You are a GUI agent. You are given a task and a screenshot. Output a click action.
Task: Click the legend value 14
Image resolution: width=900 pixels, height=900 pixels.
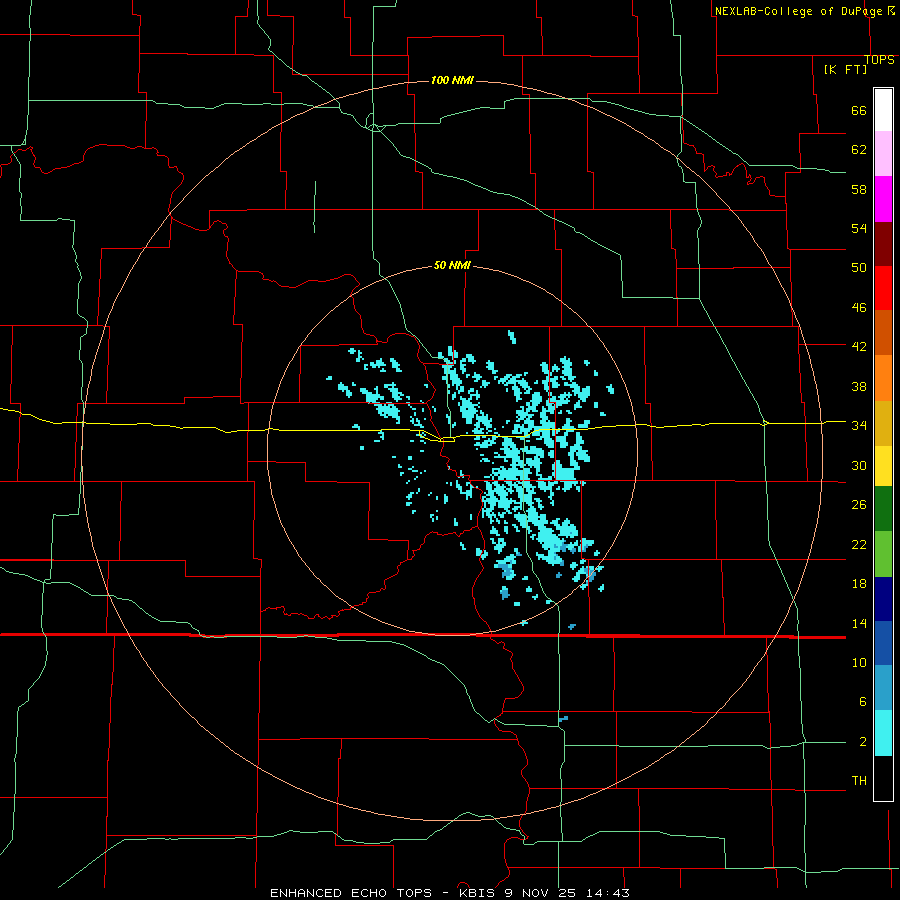click(x=859, y=623)
